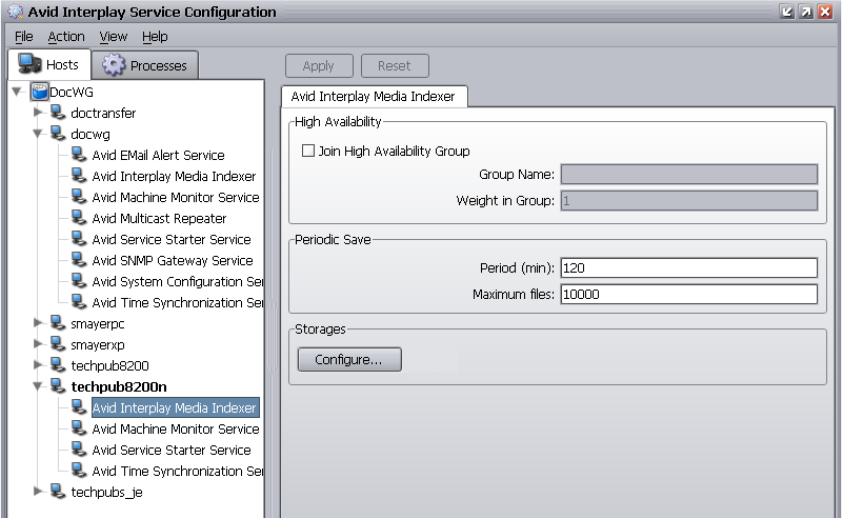Click the techpub8200n host icon
Image resolution: width=842 pixels, height=518 pixels.
[x=58, y=386]
